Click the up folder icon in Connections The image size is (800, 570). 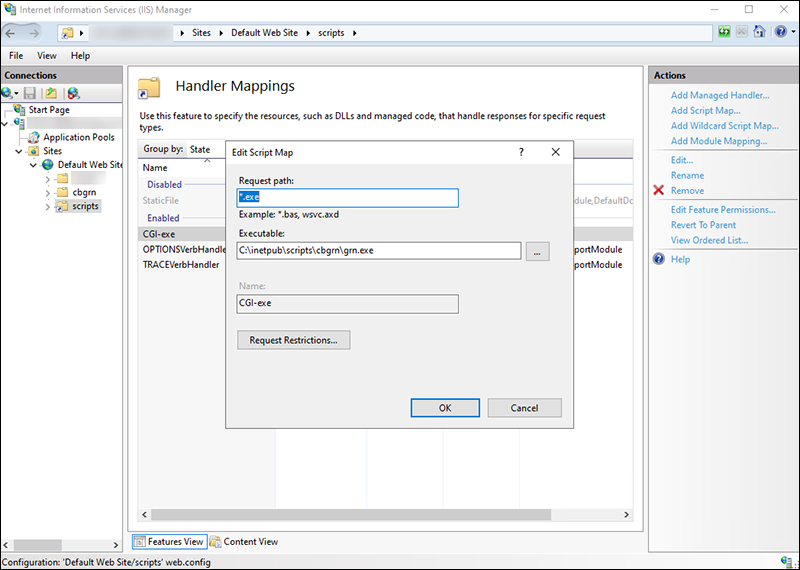51,93
